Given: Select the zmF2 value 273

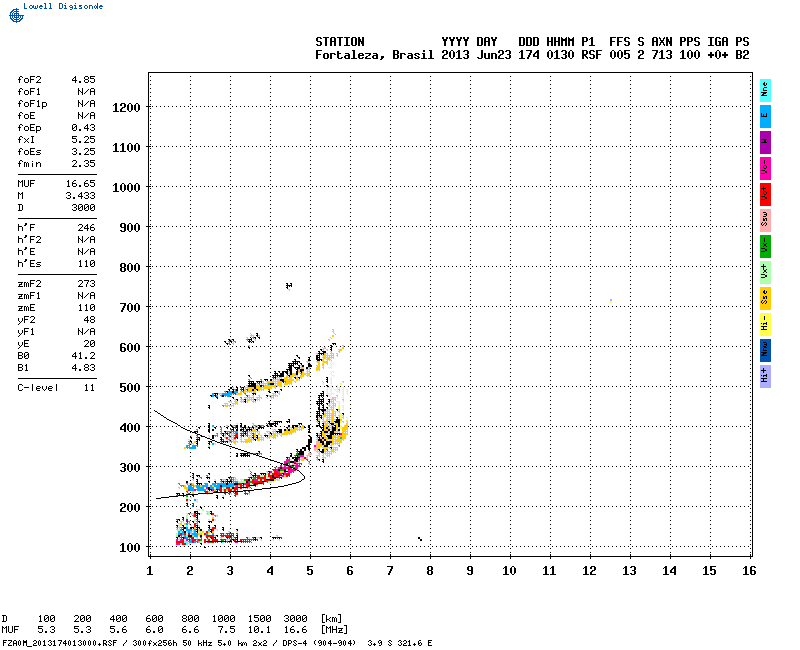Looking at the screenshot, I should (x=87, y=284).
